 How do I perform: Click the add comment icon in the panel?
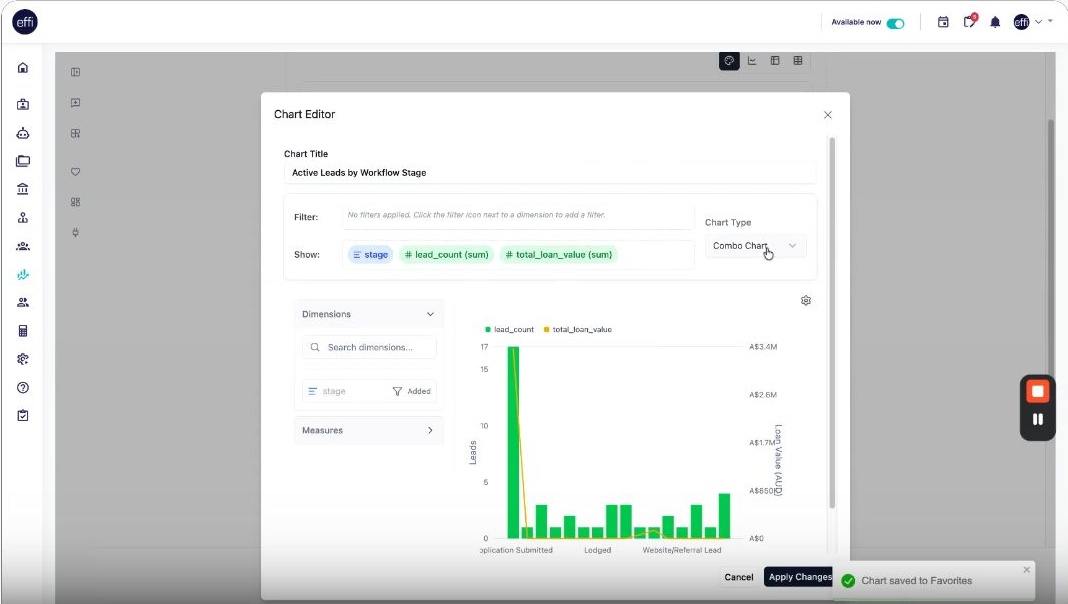pyautogui.click(x=76, y=102)
